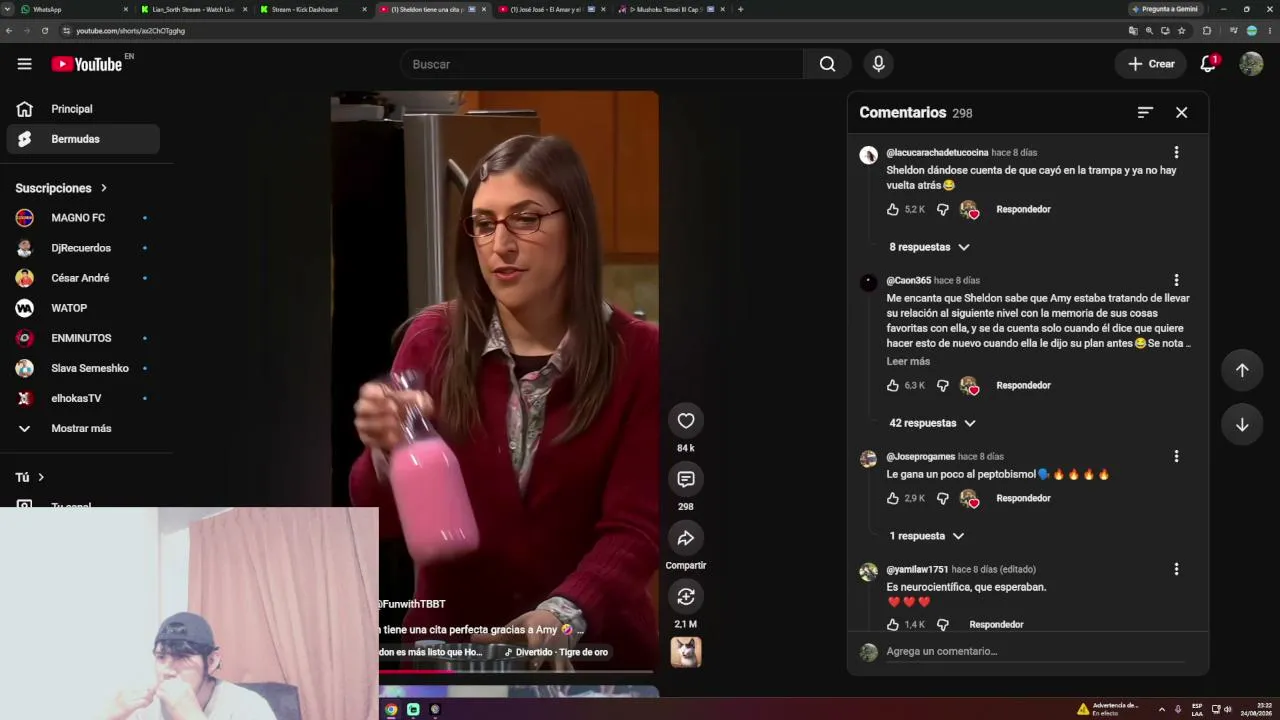This screenshot has width=1280, height=720.
Task: Like @Caon365's comment
Action: pyautogui.click(x=893, y=385)
